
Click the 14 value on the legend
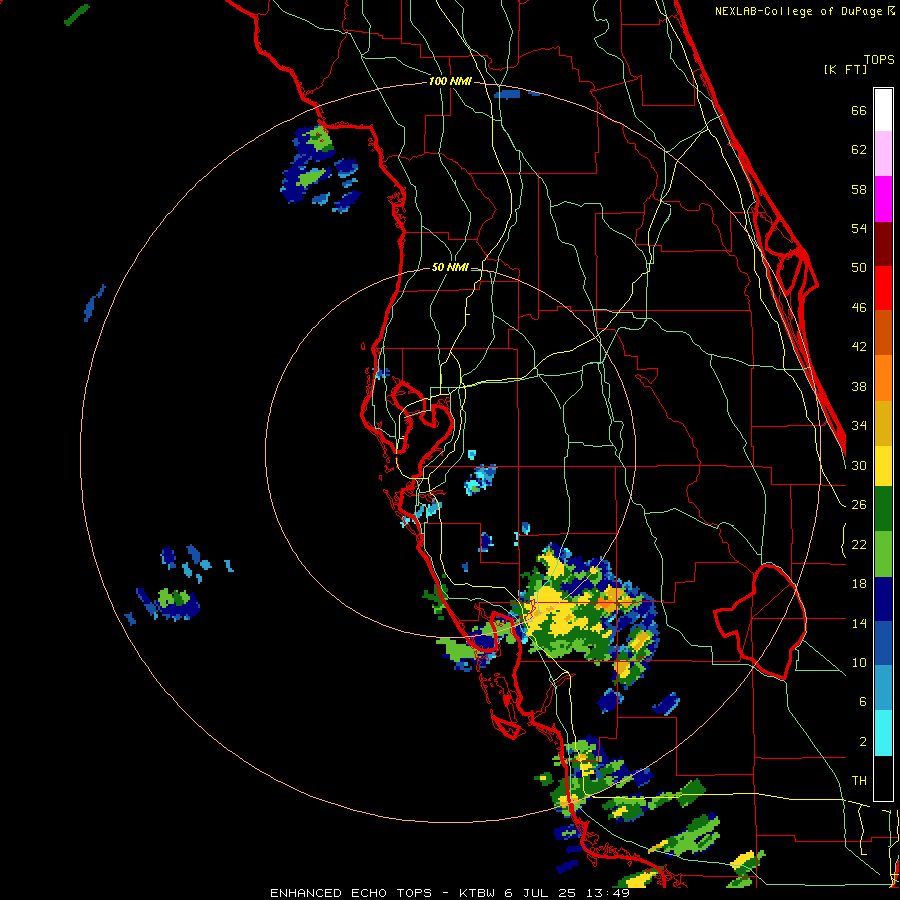click(859, 623)
